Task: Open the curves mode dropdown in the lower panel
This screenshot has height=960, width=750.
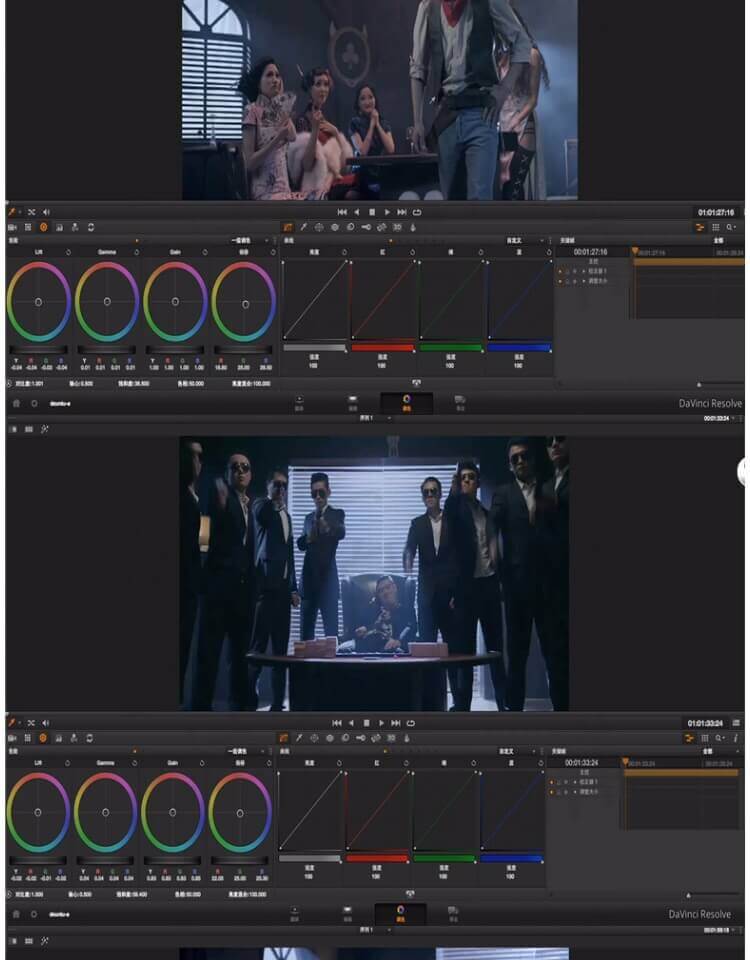Action: (516, 751)
